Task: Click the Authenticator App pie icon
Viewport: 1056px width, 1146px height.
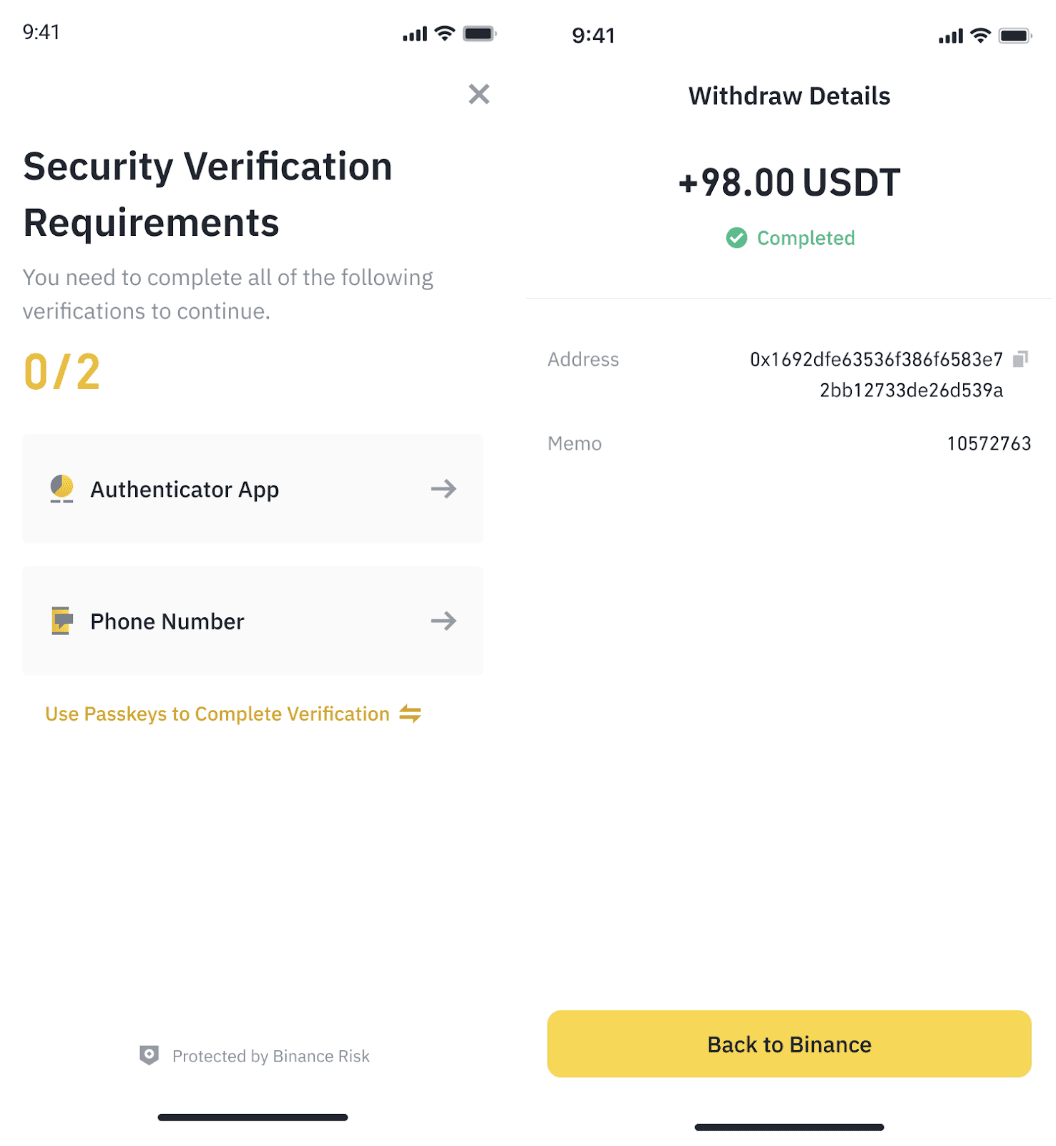Action: click(62, 489)
